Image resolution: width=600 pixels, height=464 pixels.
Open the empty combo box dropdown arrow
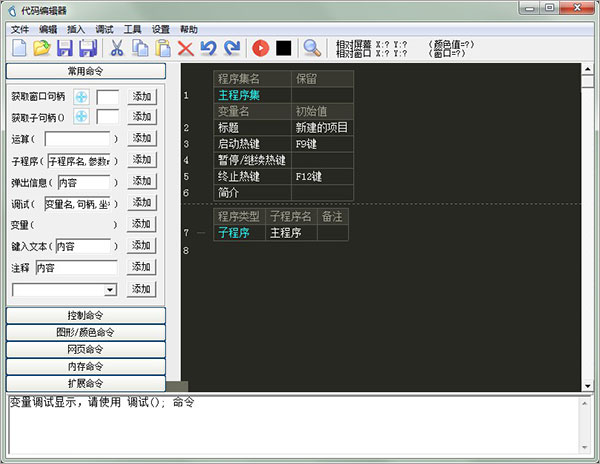[x=110, y=289]
